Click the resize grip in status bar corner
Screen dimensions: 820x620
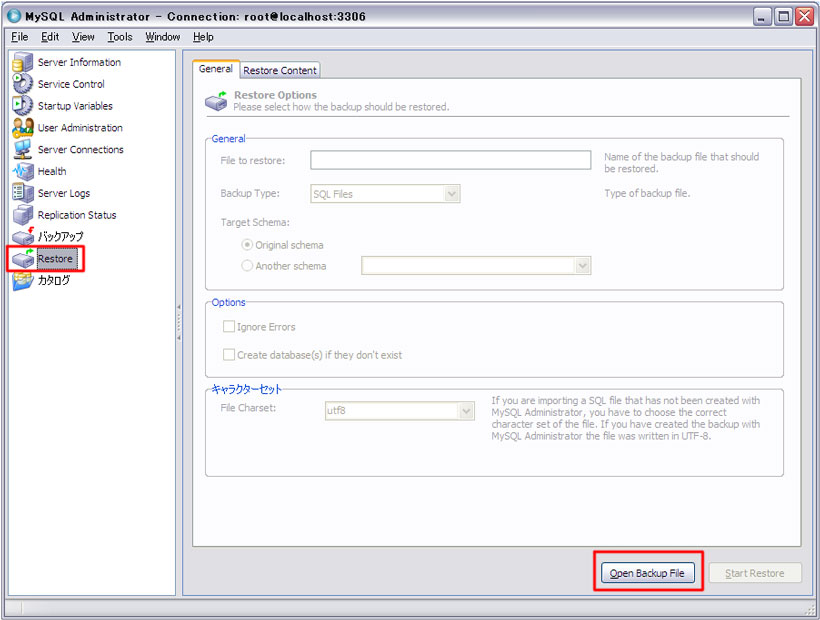[810, 610]
